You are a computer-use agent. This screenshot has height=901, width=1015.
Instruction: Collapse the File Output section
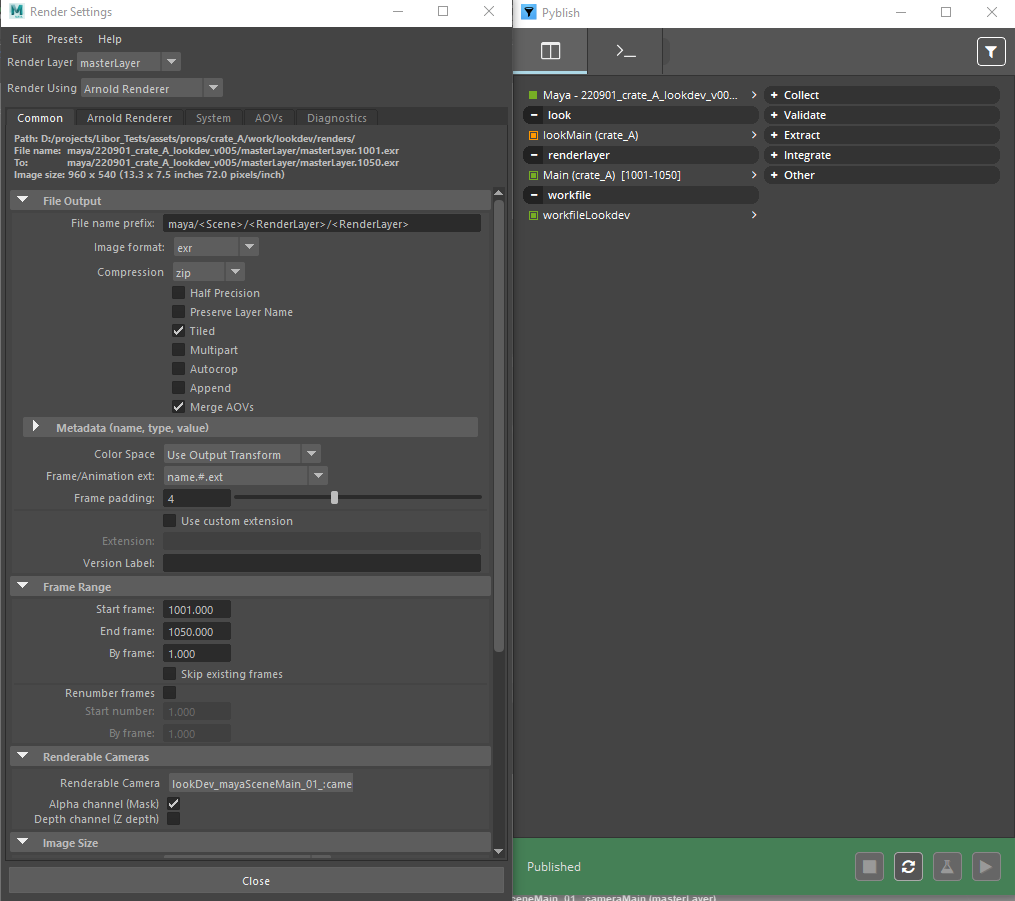click(x=23, y=200)
